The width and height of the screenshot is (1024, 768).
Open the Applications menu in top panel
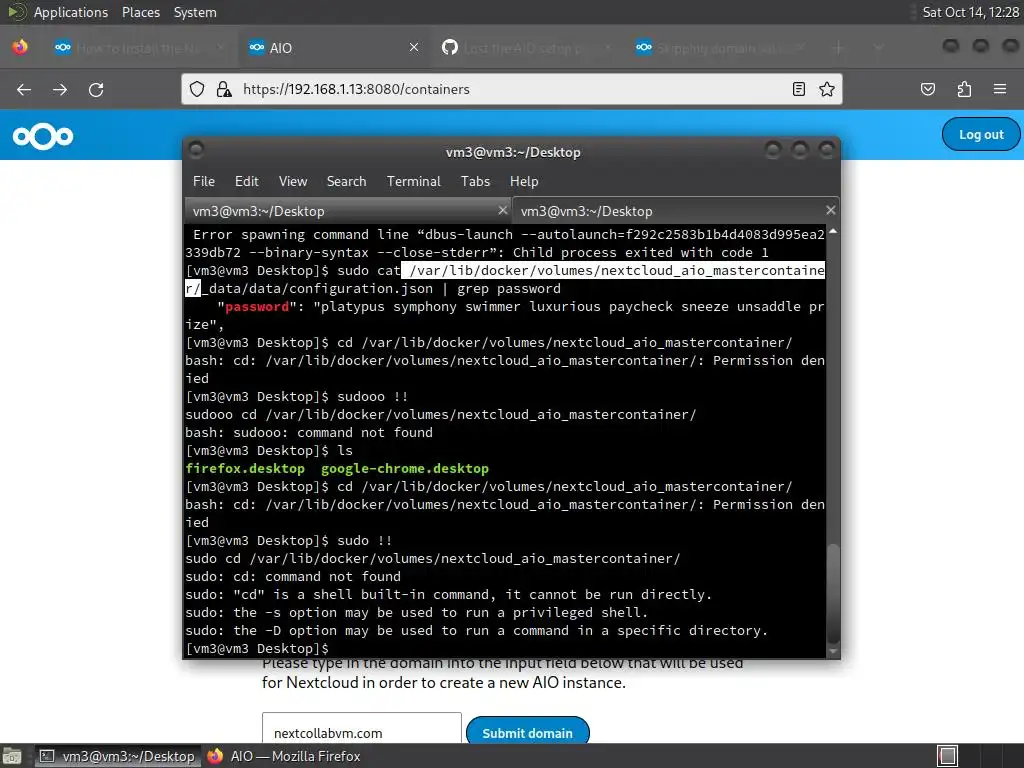[71, 12]
